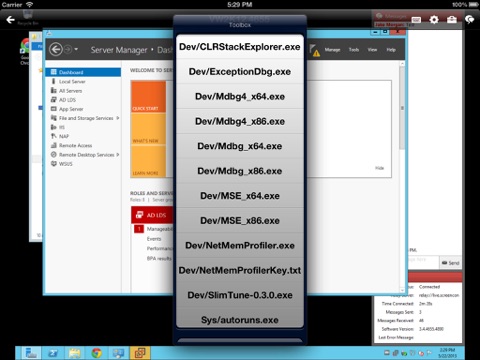Viewport: 480px width, 360px height.
Task: Launch Dev/Mdbg_x86.exe from the Toolbox
Action: click(x=240, y=171)
